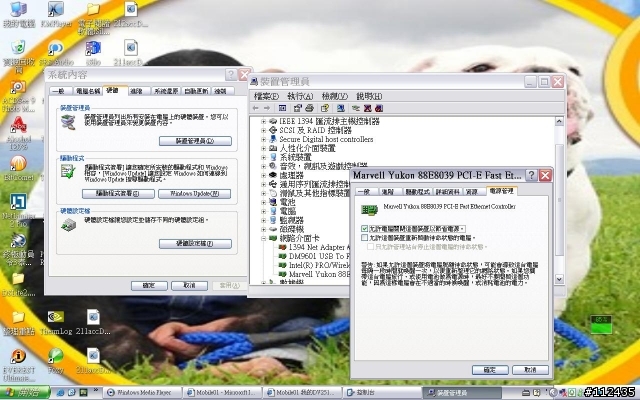Image resolution: width=640 pixels, height=400 pixels.
Task: Click Windows Update(W) button
Action: tap(195, 193)
